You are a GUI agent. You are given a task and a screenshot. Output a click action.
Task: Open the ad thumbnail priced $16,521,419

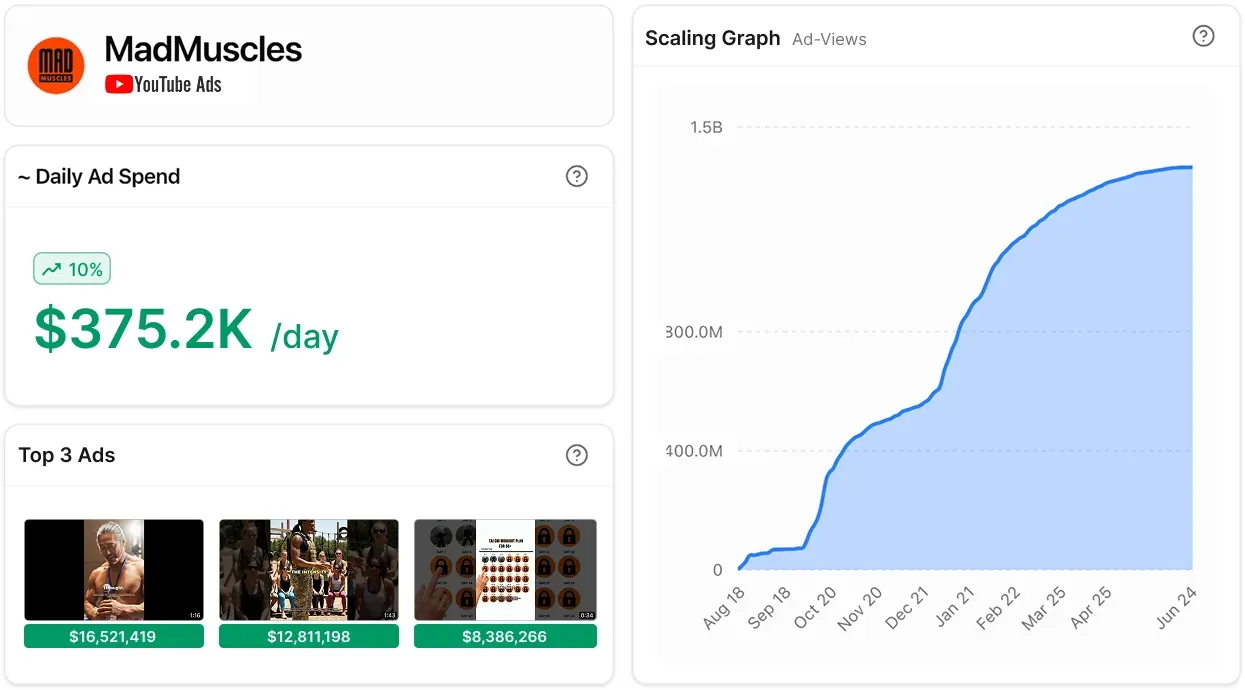point(114,570)
